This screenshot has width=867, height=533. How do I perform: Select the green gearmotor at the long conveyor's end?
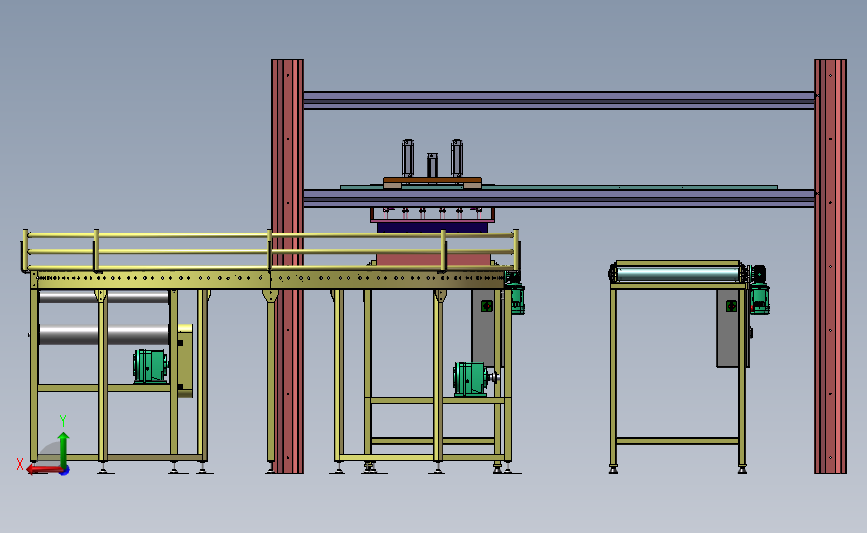[516, 292]
